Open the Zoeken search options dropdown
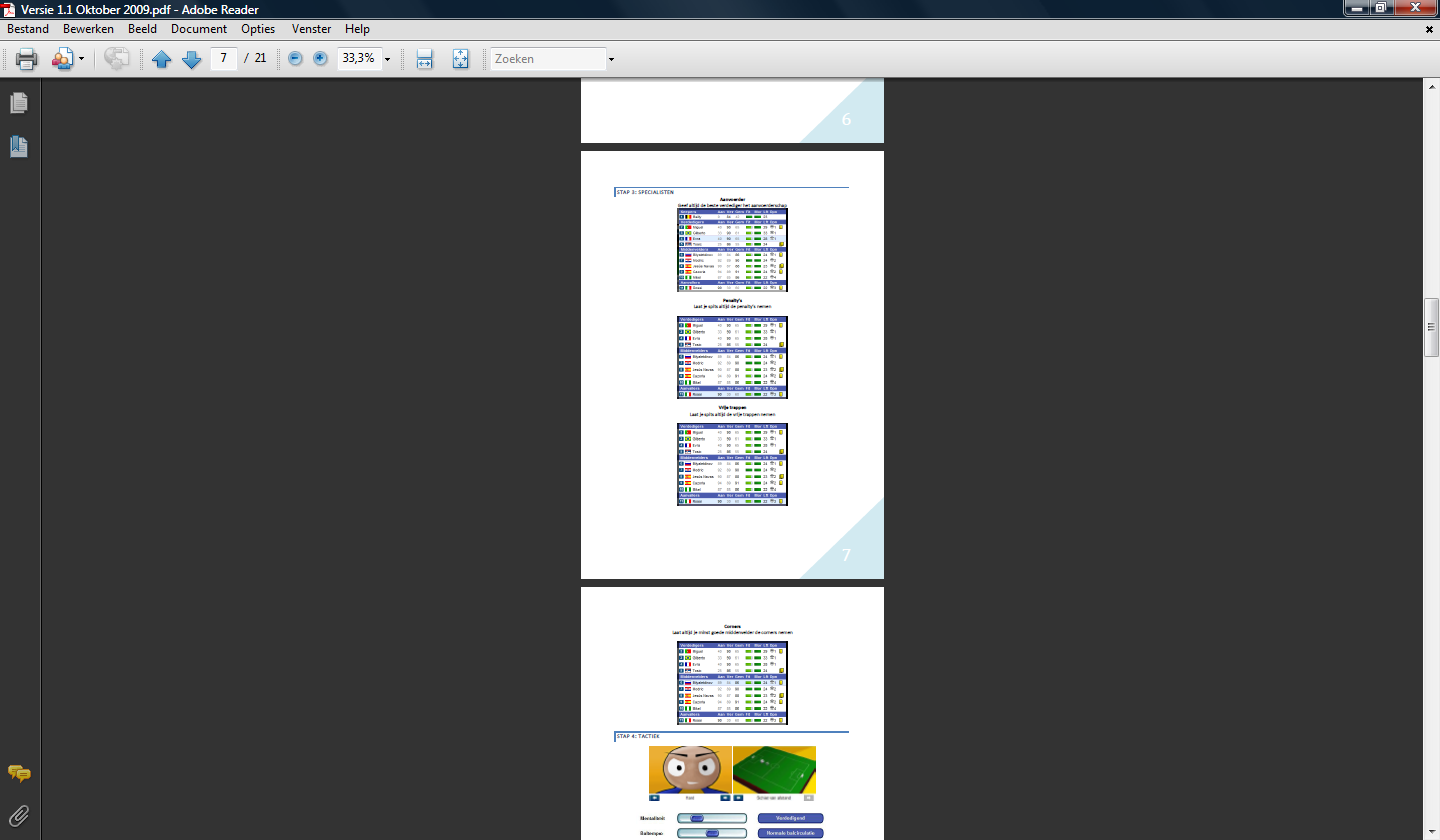This screenshot has width=1440, height=840. tap(611, 59)
